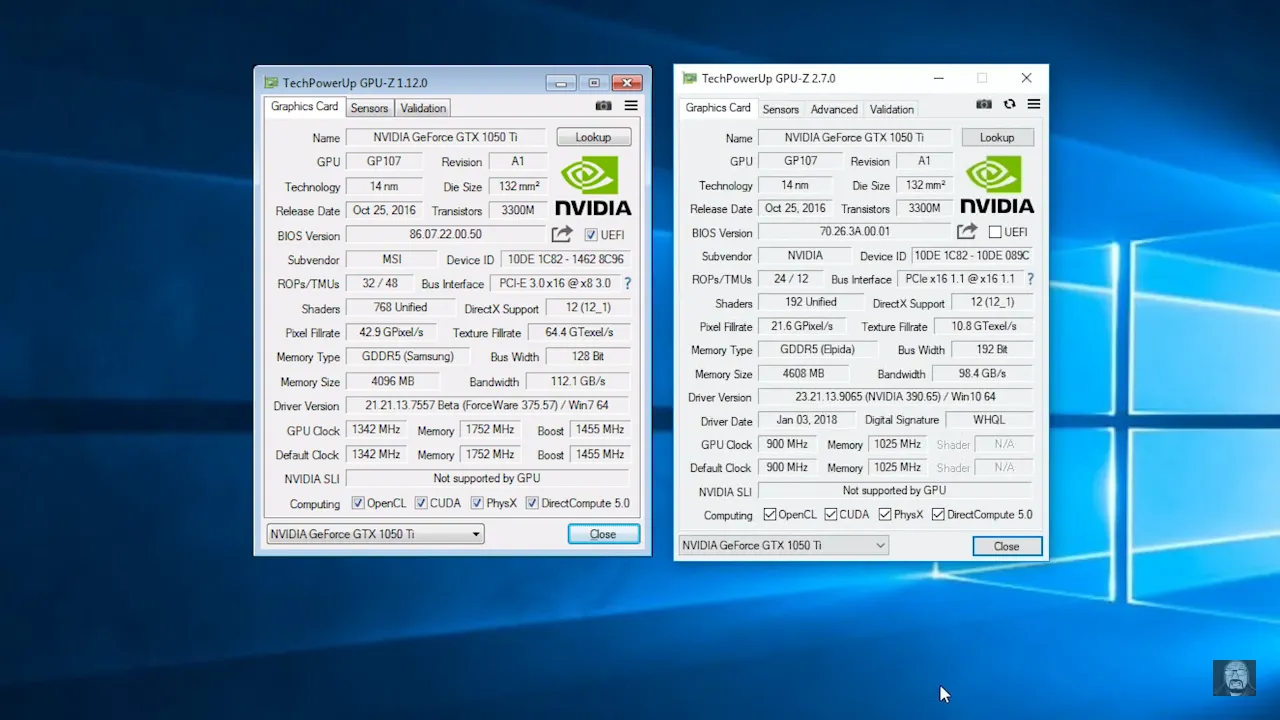Click the 112.1 GB/s bandwidth value
Image resolution: width=1280 pixels, height=720 pixels.
click(x=578, y=381)
